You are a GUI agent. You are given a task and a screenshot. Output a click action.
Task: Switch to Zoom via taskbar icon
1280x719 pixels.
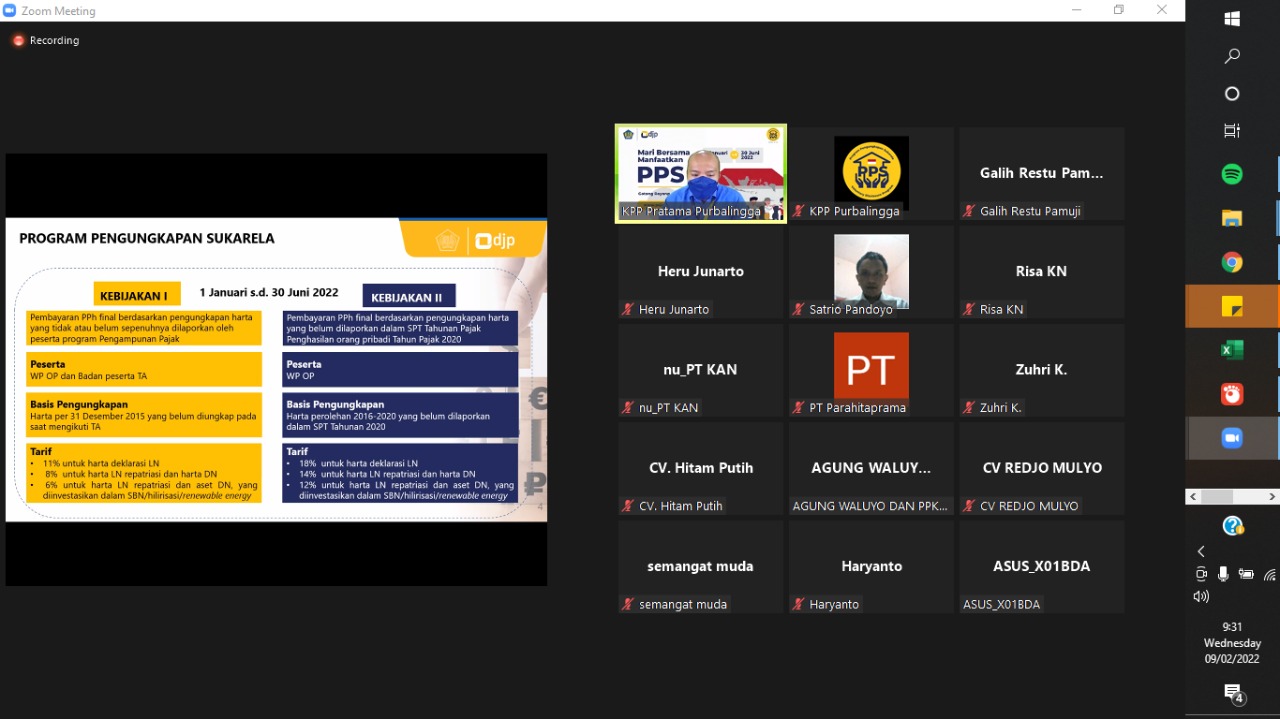(1232, 438)
